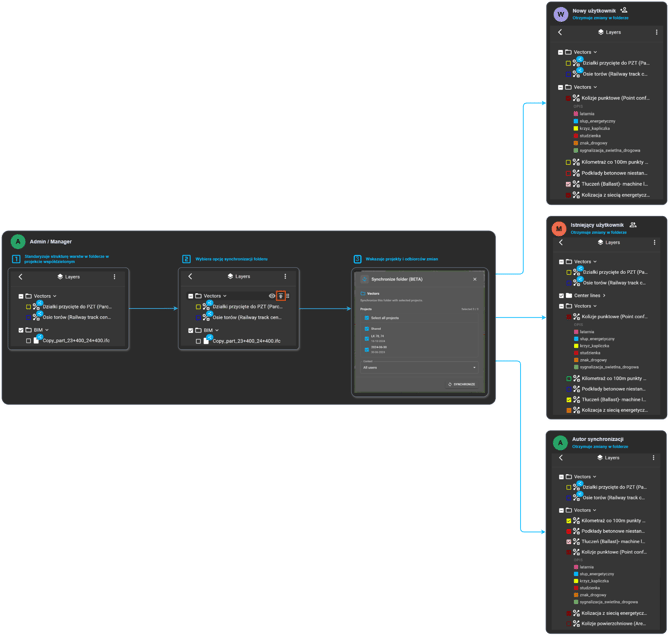The height and width of the screenshot is (637, 670).
Task: Collapse first Vectors folder in Nowy użytkownik panel
Action: [x=595, y=52]
